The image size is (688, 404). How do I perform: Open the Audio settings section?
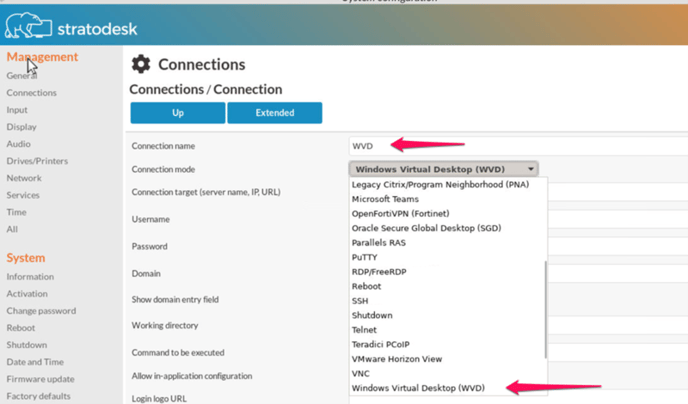[18, 144]
